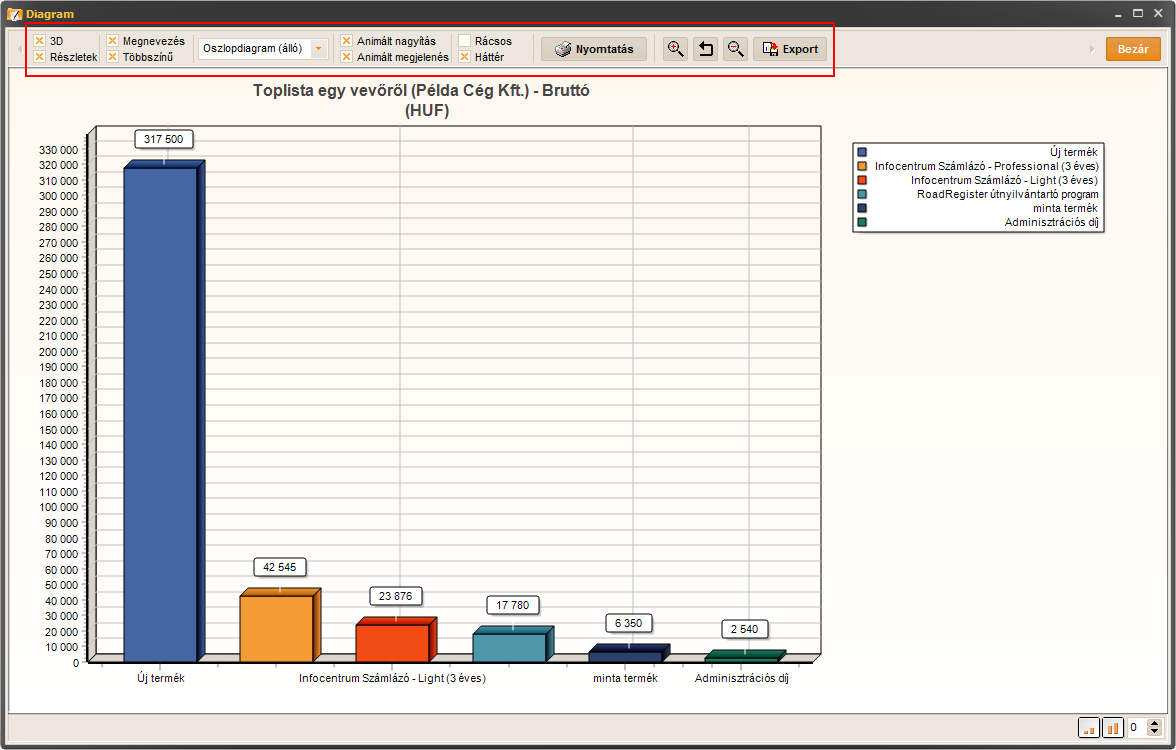The height and width of the screenshot is (750, 1176).
Task: Disable the Animált megjelenés checkbox
Action: [x=346, y=56]
